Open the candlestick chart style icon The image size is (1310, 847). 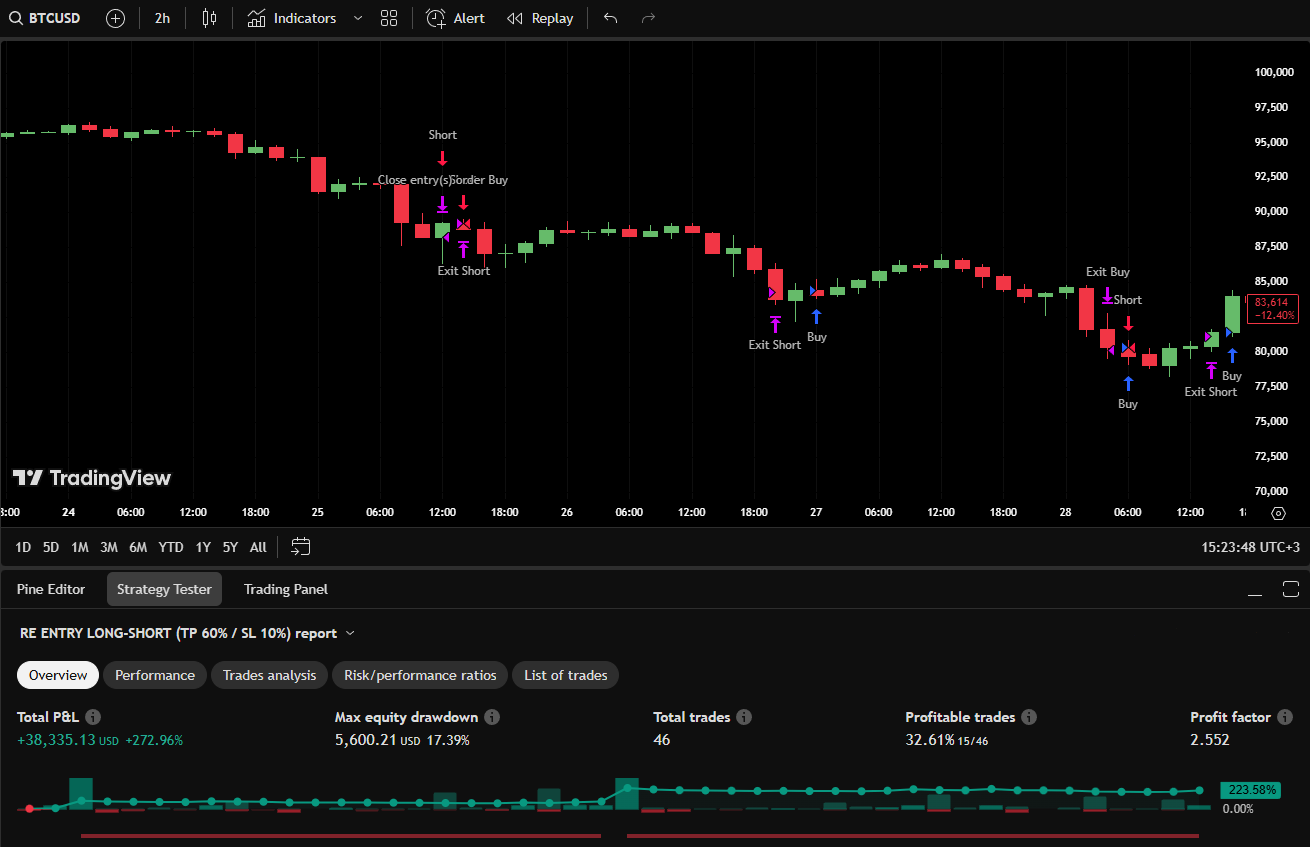209,18
